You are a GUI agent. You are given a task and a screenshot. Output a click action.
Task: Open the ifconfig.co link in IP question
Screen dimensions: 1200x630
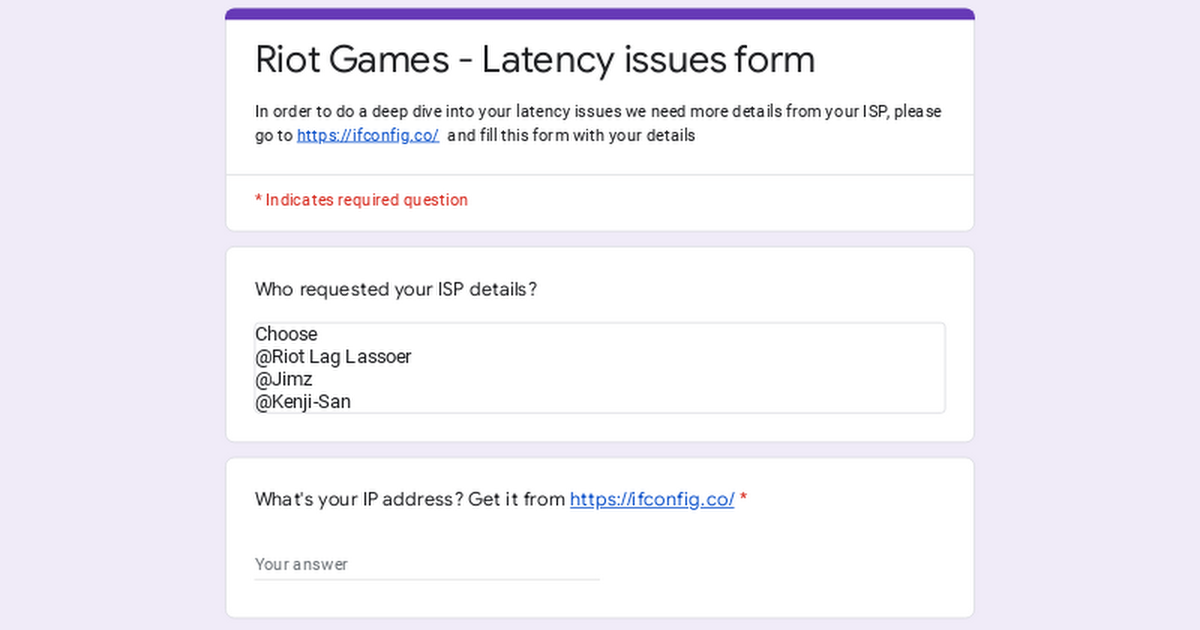[x=652, y=499]
